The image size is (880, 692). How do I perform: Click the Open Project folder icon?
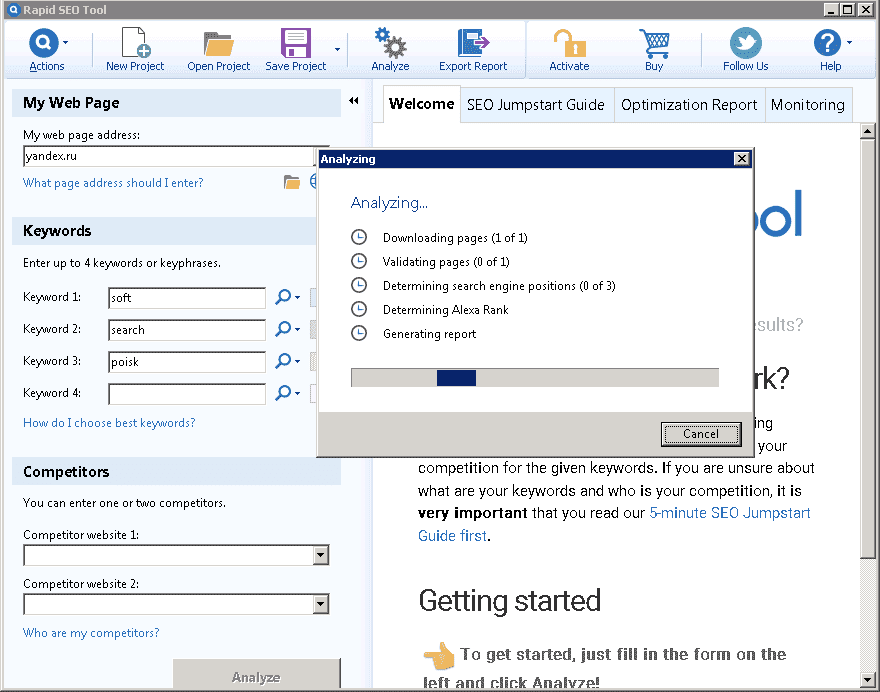[x=218, y=44]
